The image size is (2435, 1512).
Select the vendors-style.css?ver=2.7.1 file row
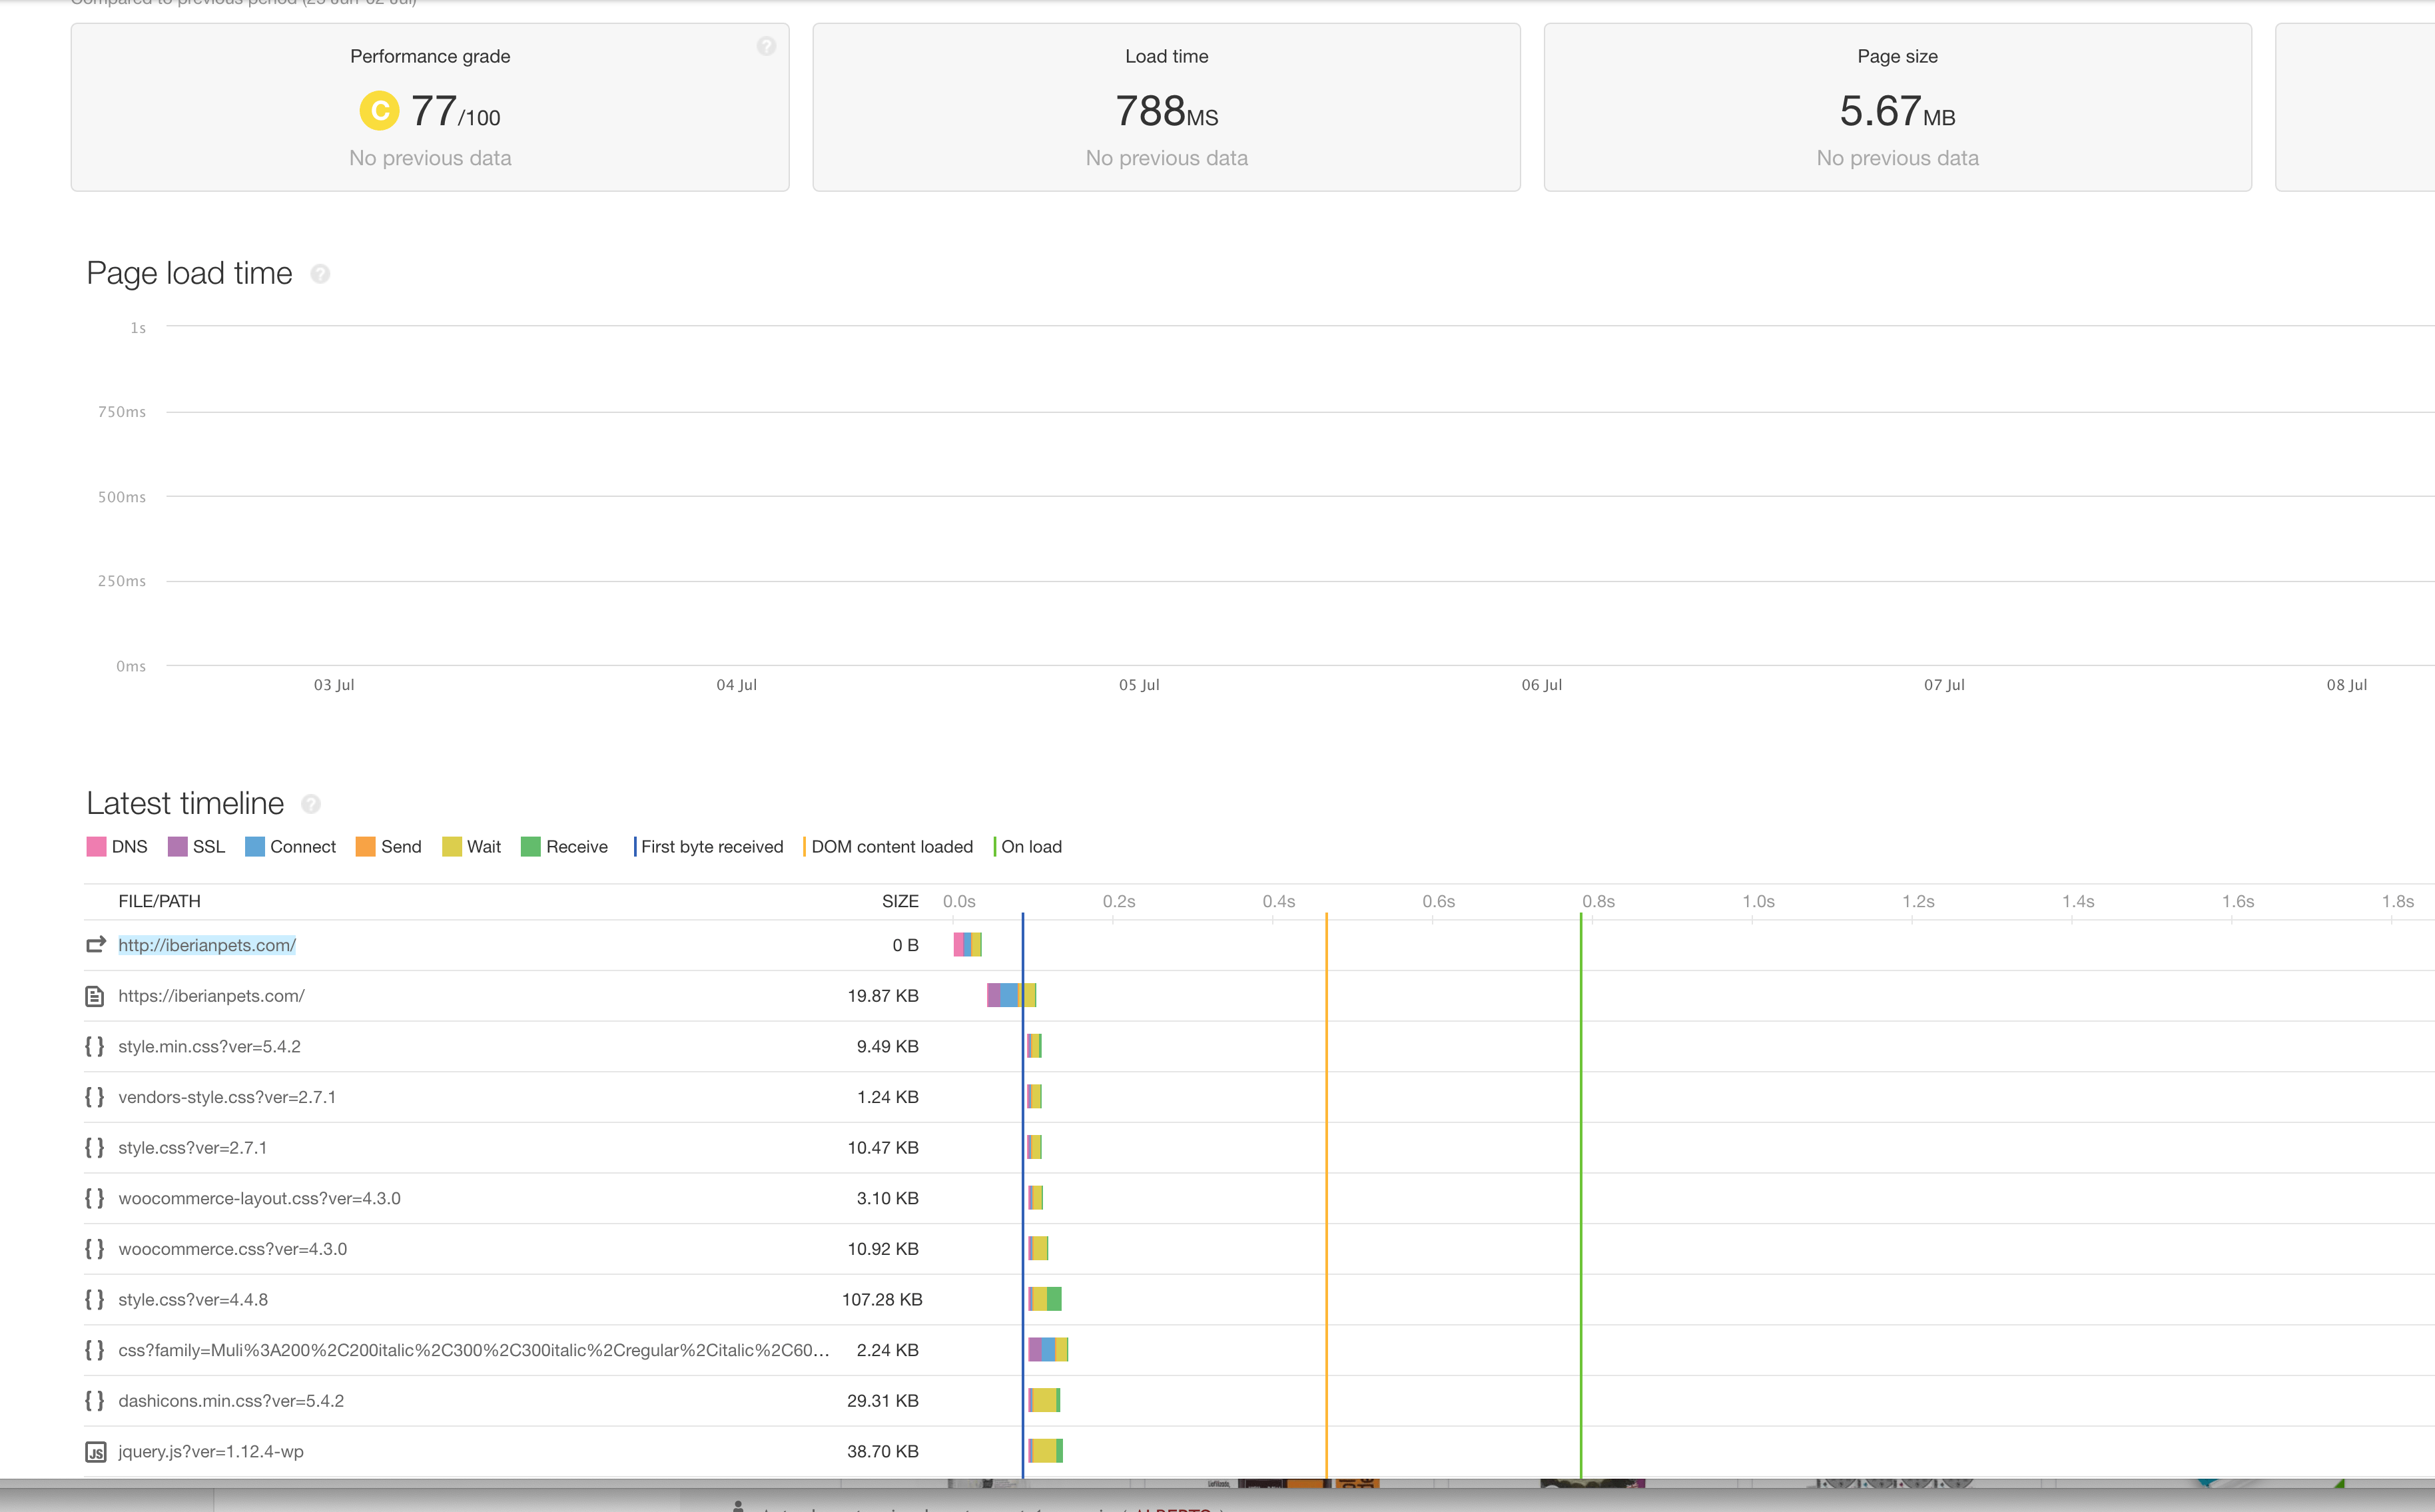[1259, 1097]
